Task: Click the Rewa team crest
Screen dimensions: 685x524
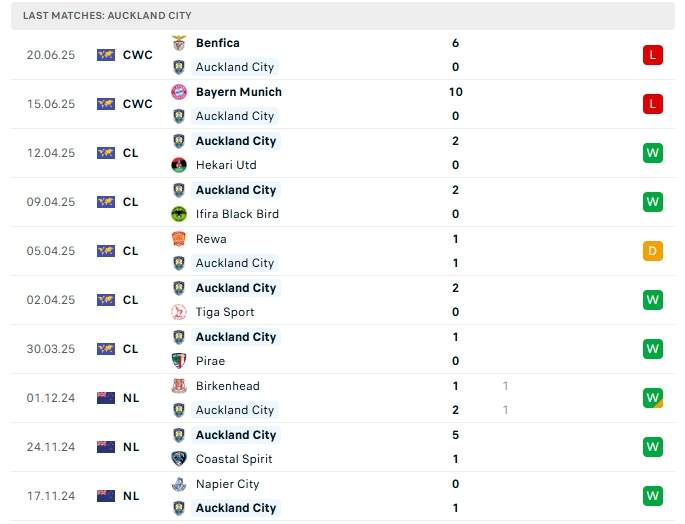Action: 179,239
